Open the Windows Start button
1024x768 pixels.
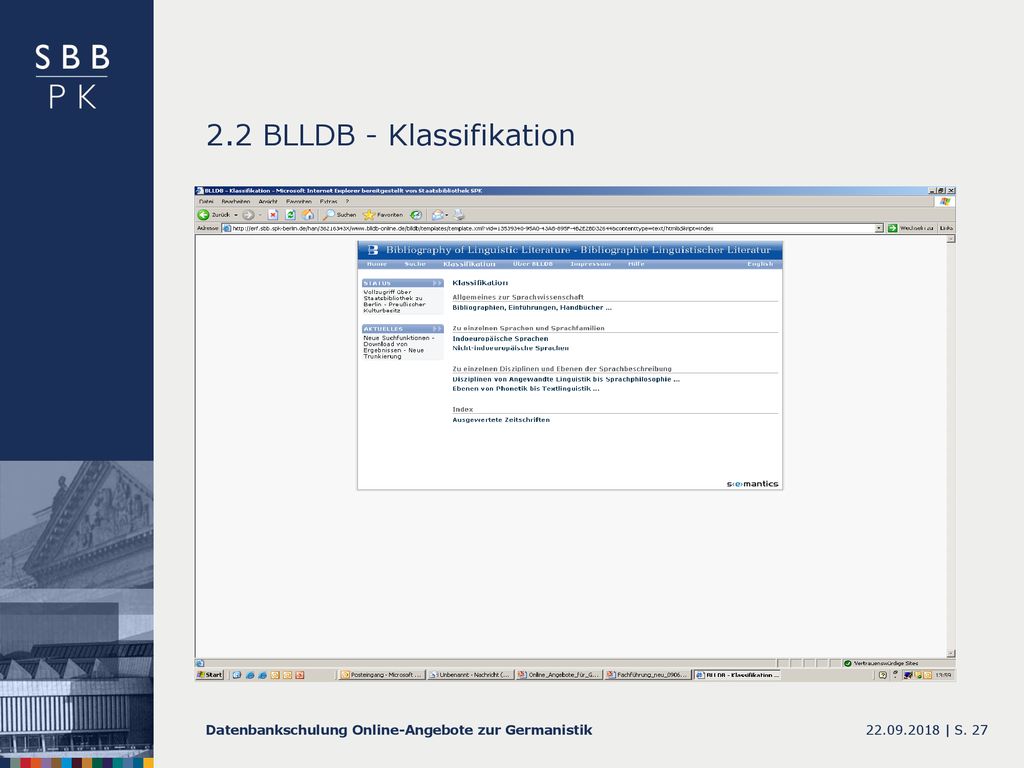coord(210,675)
